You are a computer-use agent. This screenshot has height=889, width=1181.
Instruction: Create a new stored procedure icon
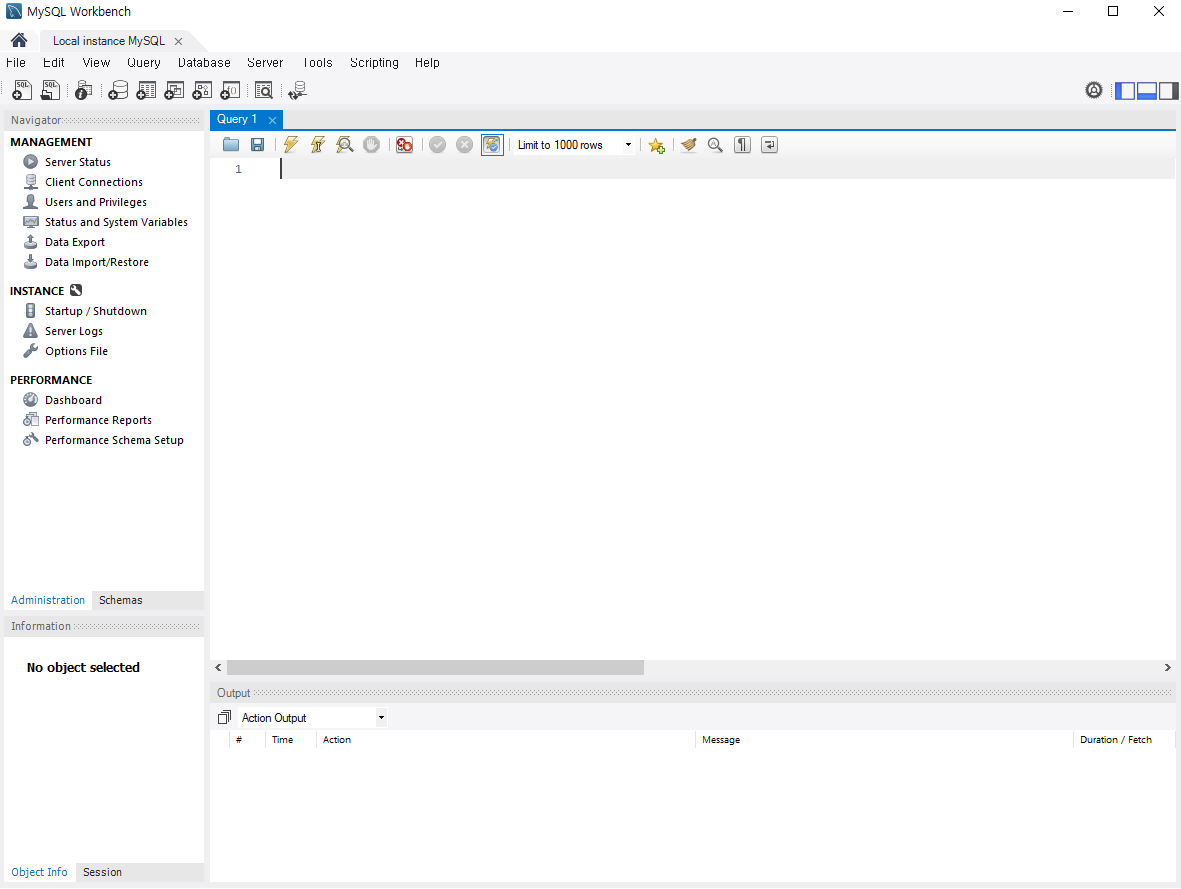[x=202, y=90]
